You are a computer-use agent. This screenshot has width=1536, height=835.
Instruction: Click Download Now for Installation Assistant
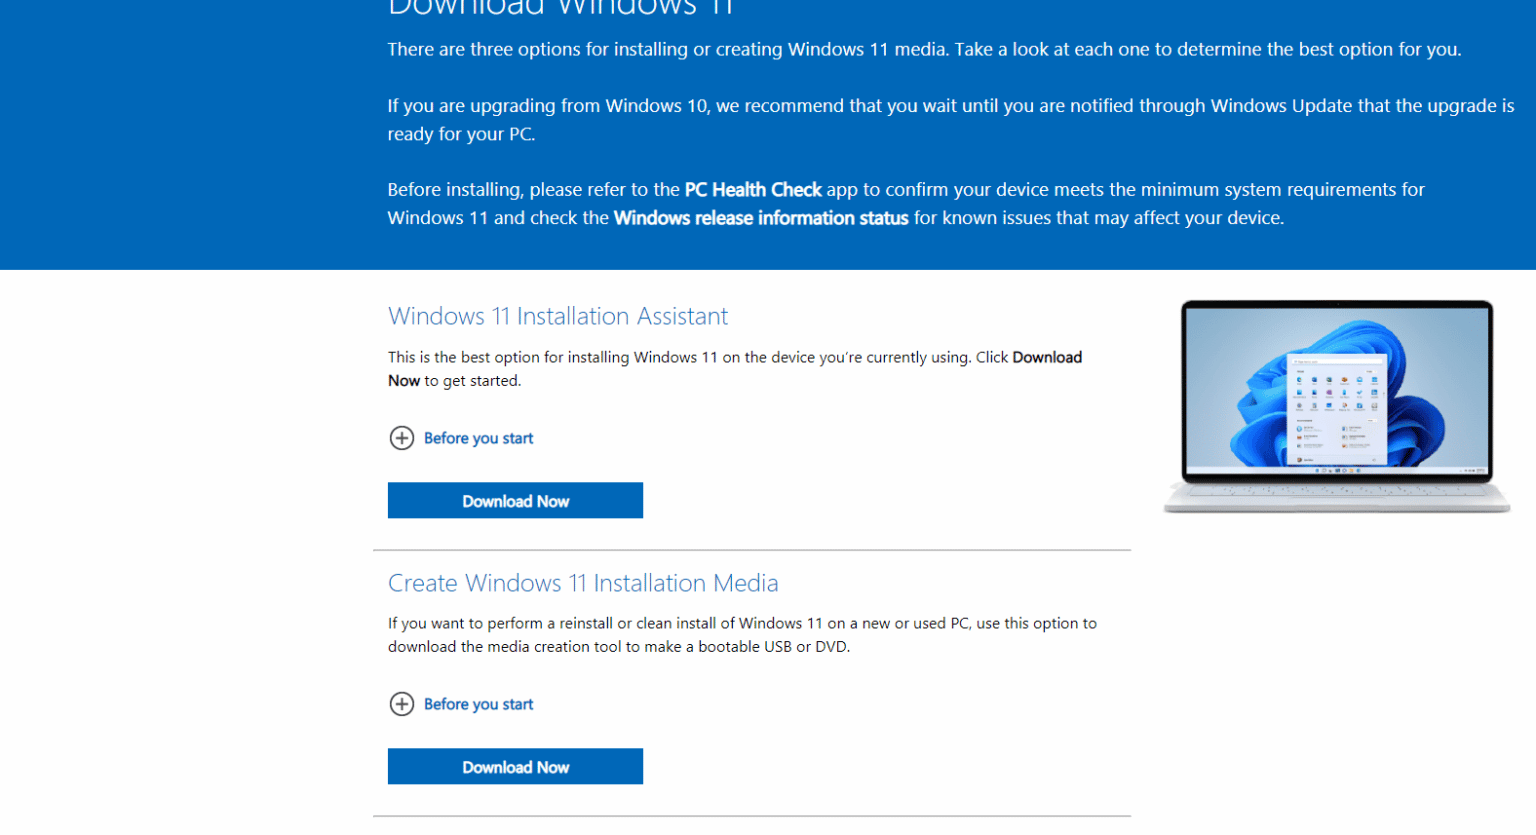click(515, 500)
